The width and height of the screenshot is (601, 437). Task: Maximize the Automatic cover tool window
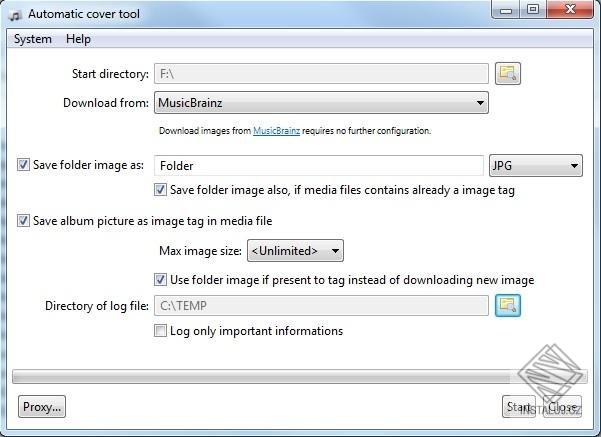click(x=533, y=10)
